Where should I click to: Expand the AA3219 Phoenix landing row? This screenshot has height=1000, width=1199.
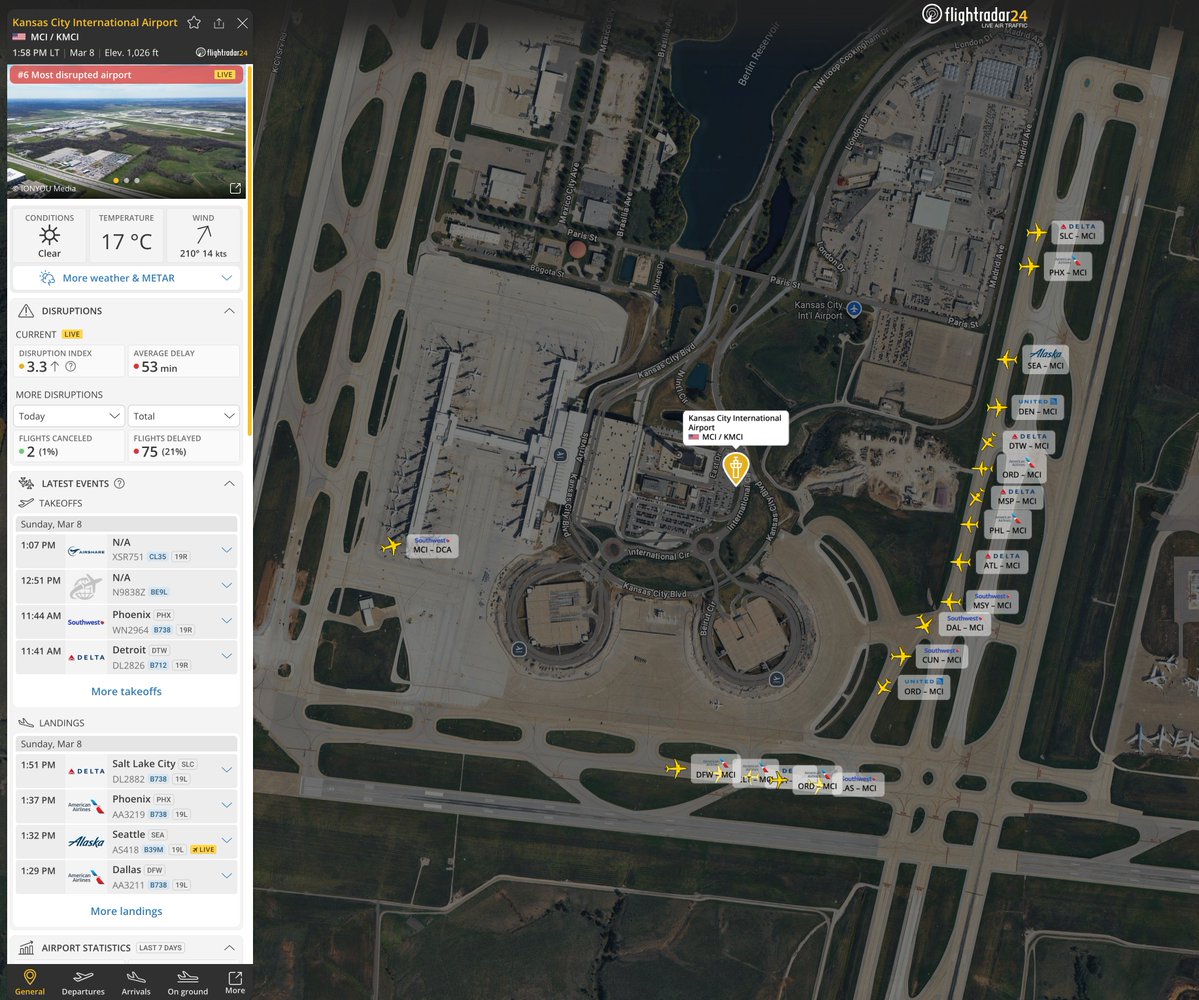[226, 805]
